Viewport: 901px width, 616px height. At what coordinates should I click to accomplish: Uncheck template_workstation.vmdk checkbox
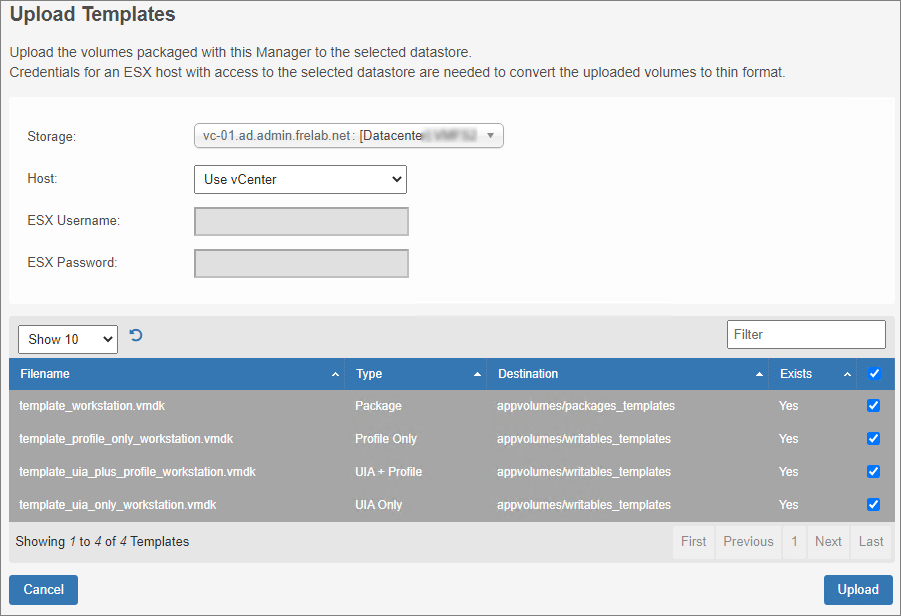pyautogui.click(x=873, y=406)
